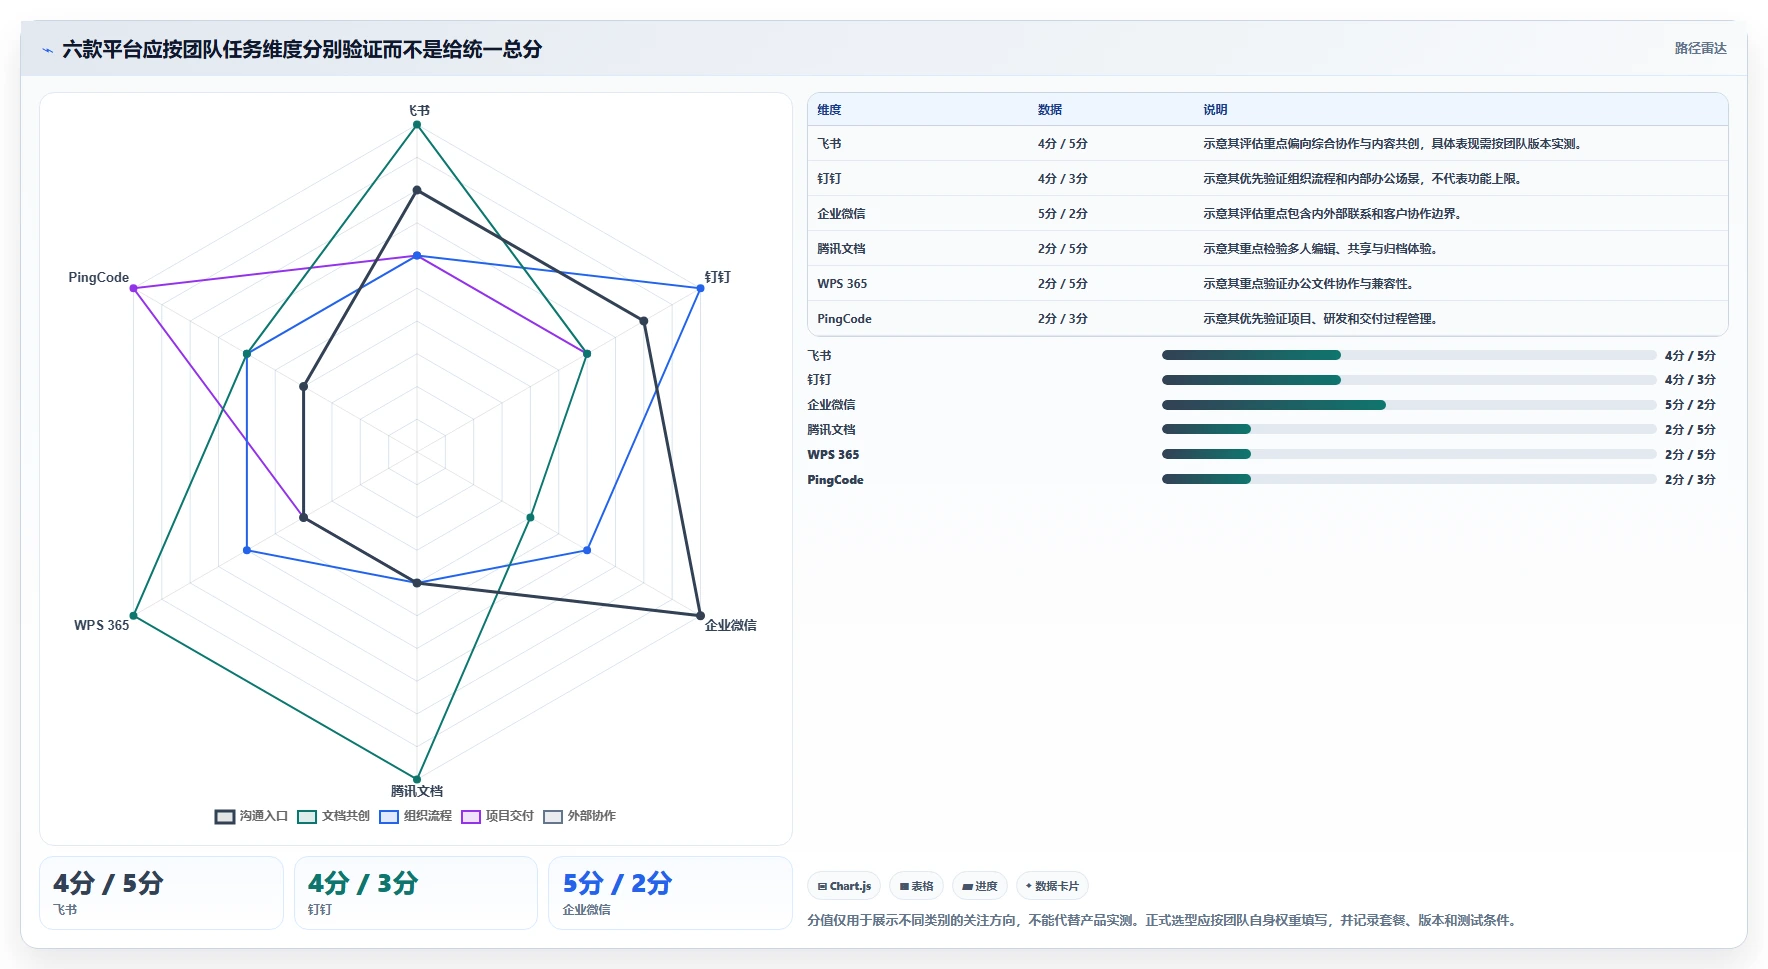Viewport: 1768px width, 969px height.
Task: Click the 飞书 label in the progress list
Action: point(819,356)
